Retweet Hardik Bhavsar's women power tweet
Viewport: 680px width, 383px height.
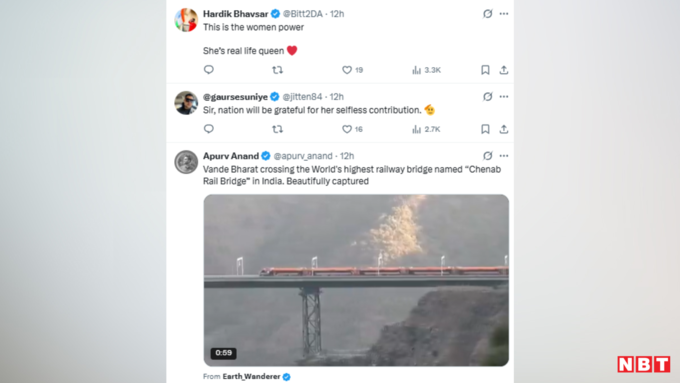coord(278,70)
